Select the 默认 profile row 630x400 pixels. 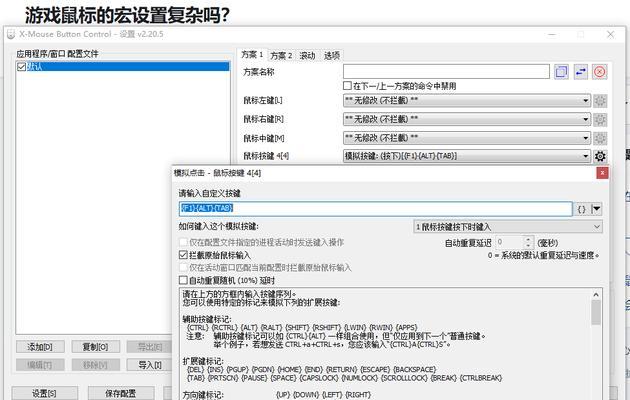pyautogui.click(x=123, y=67)
